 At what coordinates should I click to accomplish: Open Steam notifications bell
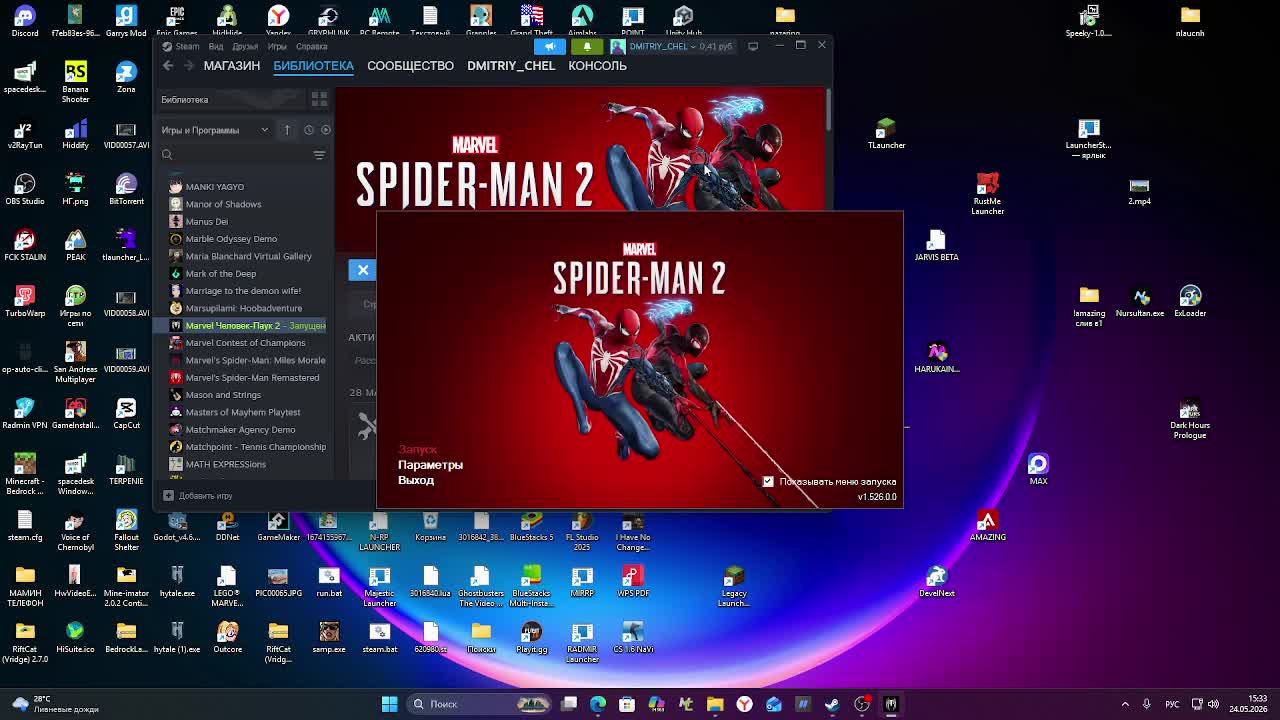click(587, 46)
